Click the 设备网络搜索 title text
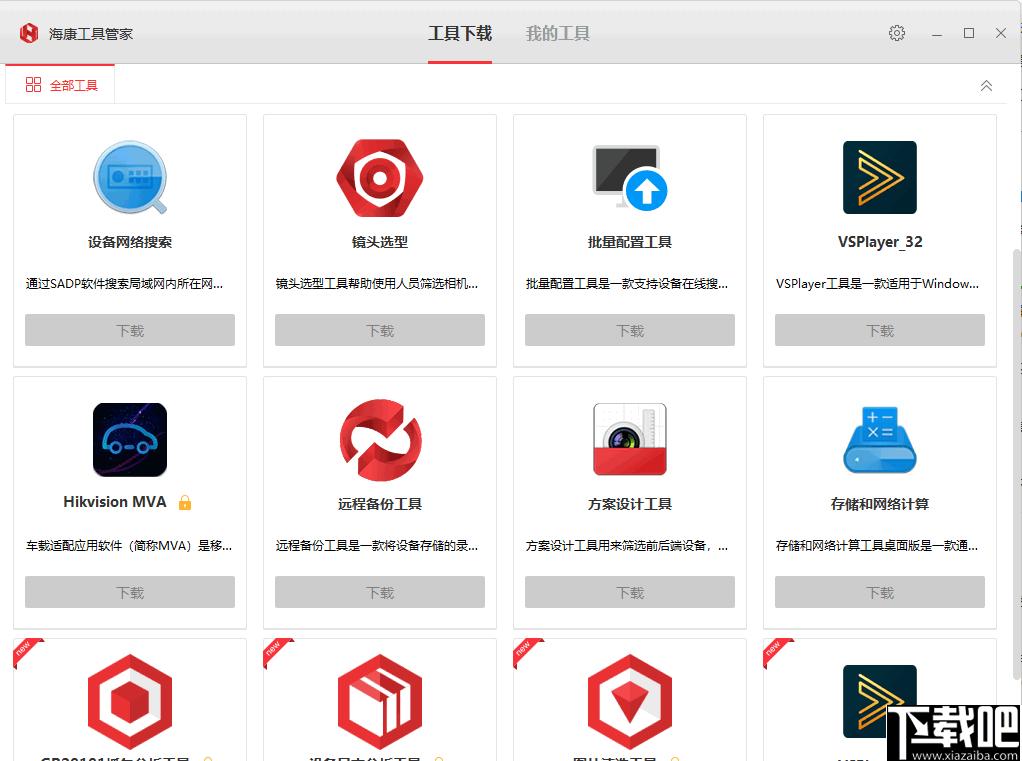 (130, 242)
